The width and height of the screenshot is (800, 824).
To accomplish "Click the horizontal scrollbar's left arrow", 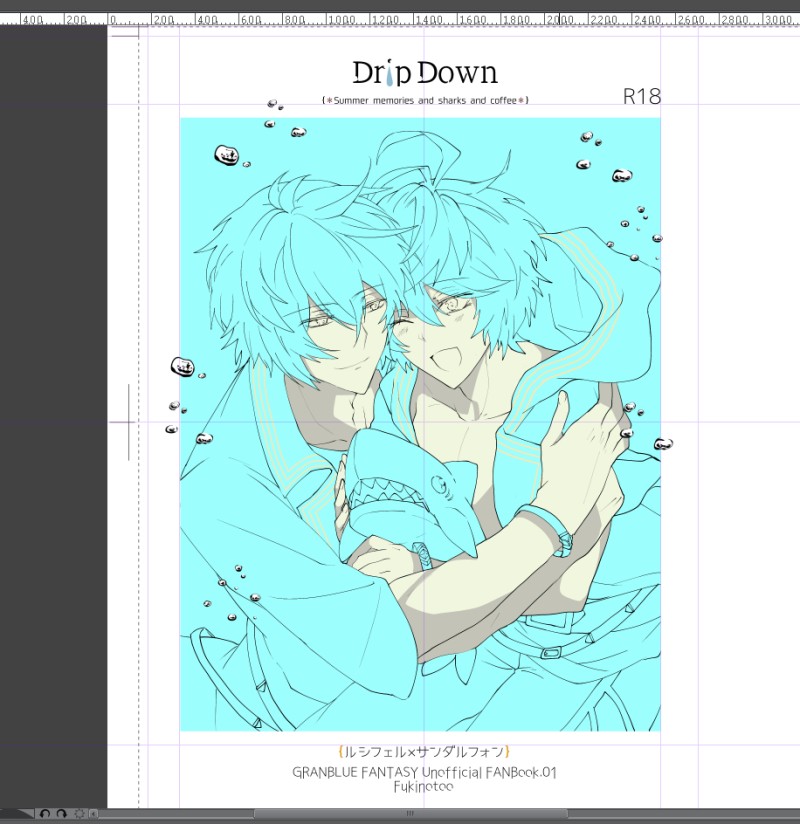I will tap(94, 813).
